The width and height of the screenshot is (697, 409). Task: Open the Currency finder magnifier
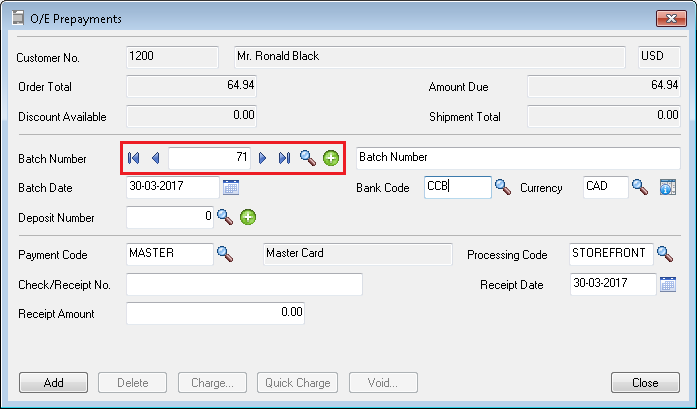click(640, 187)
